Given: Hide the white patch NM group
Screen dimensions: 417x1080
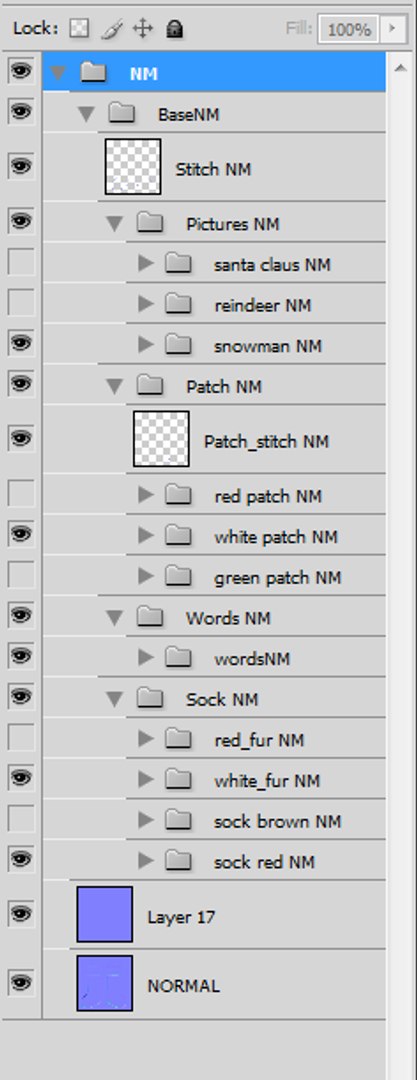Looking at the screenshot, I should (x=21, y=533).
